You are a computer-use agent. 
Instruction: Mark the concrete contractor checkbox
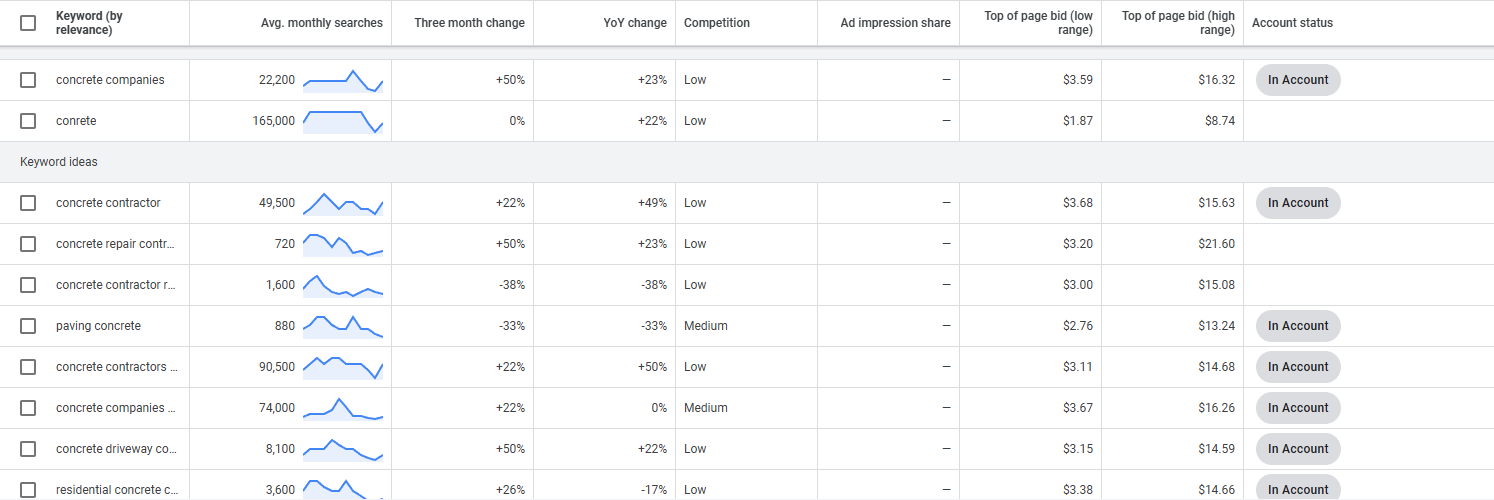point(28,203)
